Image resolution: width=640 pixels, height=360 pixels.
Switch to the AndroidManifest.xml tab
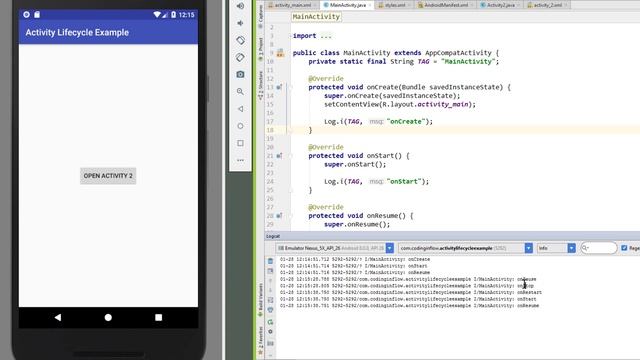445,5
